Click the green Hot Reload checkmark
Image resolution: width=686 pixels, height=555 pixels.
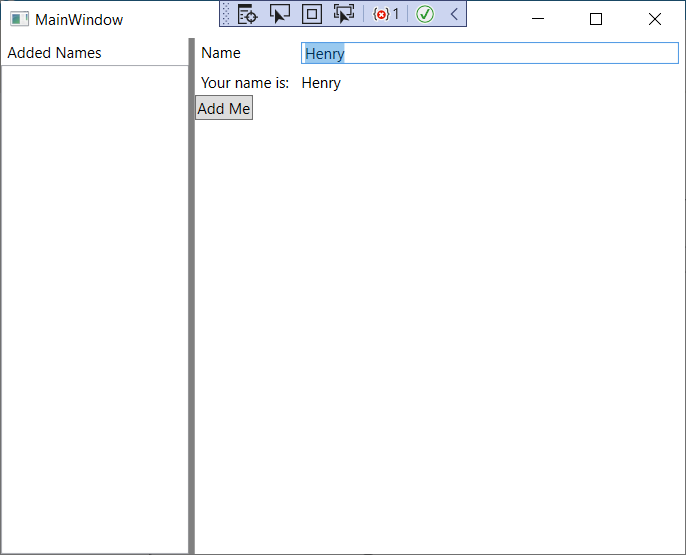click(x=424, y=14)
